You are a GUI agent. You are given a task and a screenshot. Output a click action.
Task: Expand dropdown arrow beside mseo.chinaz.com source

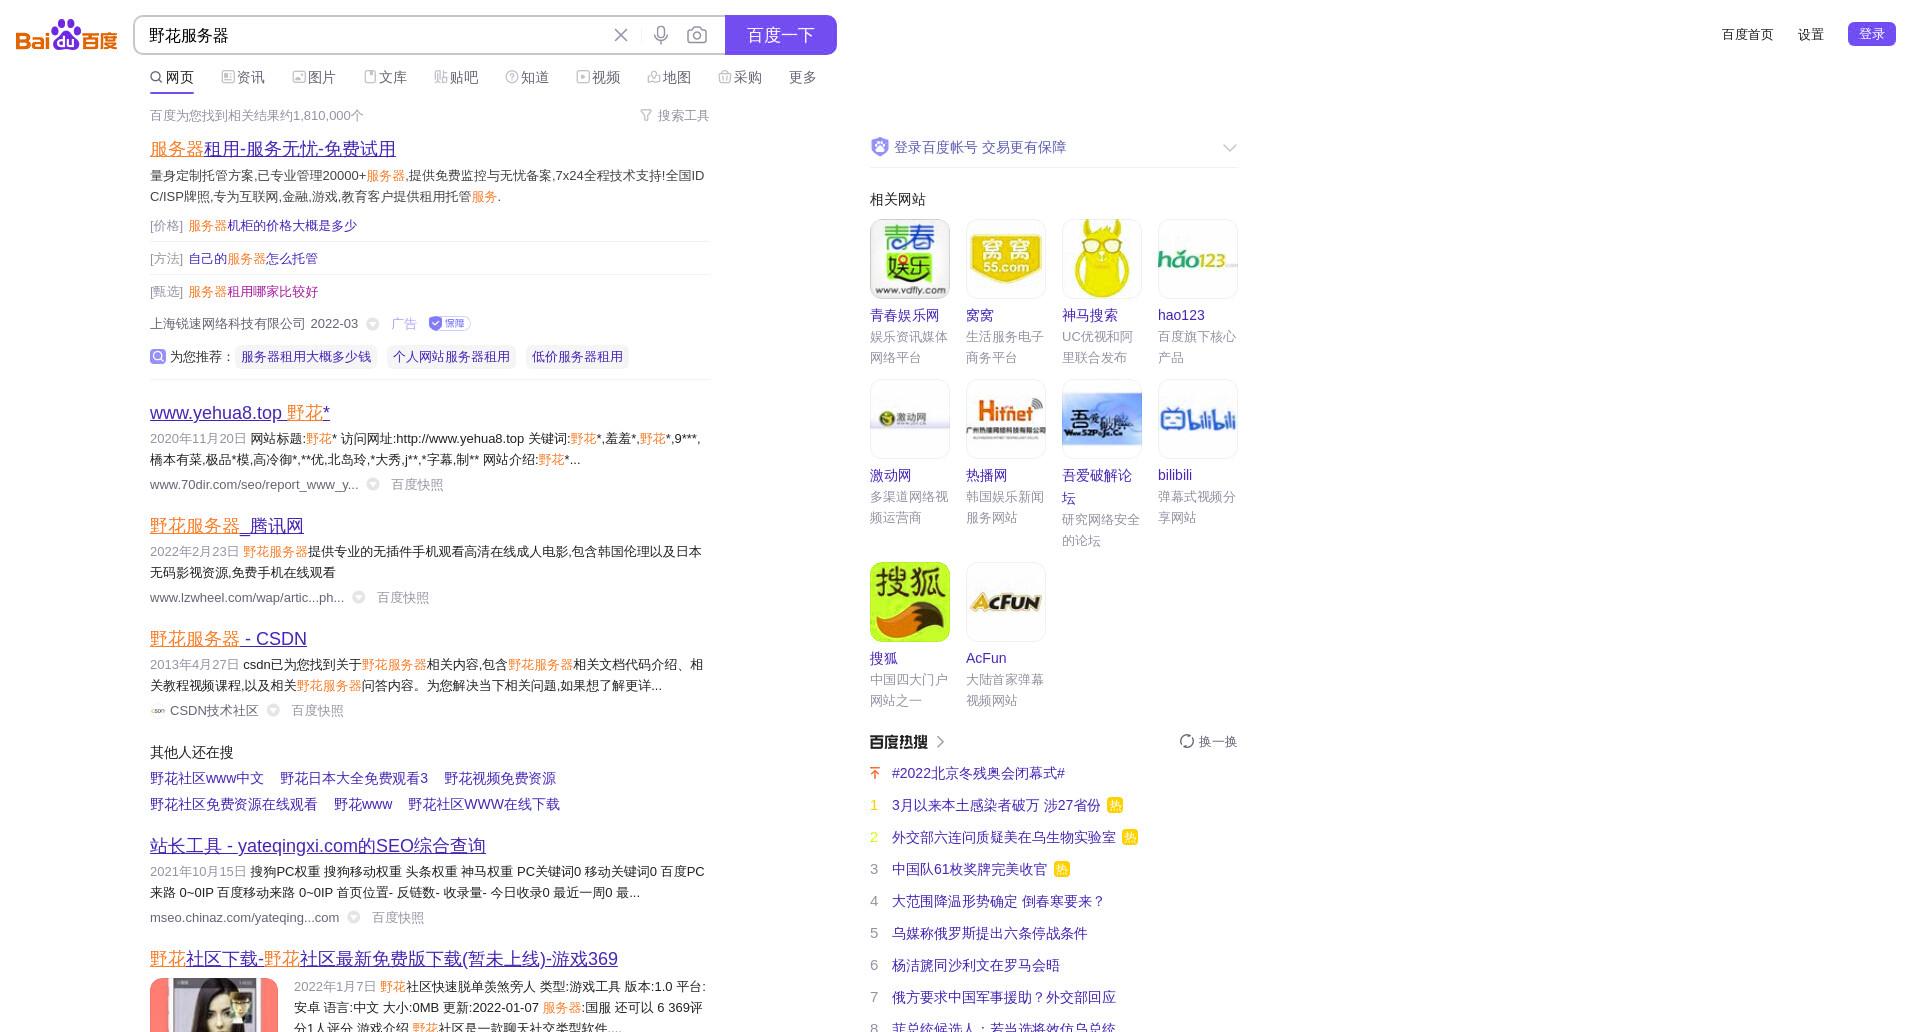[353, 918]
